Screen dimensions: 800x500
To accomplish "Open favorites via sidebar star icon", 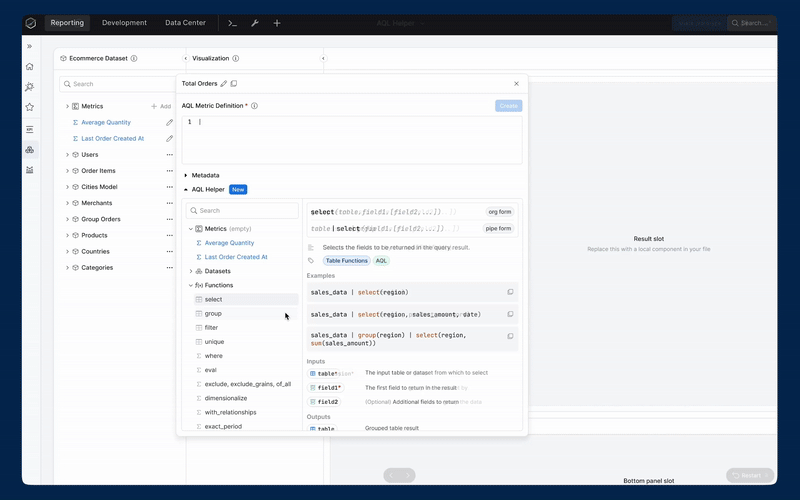I will 30,107.
